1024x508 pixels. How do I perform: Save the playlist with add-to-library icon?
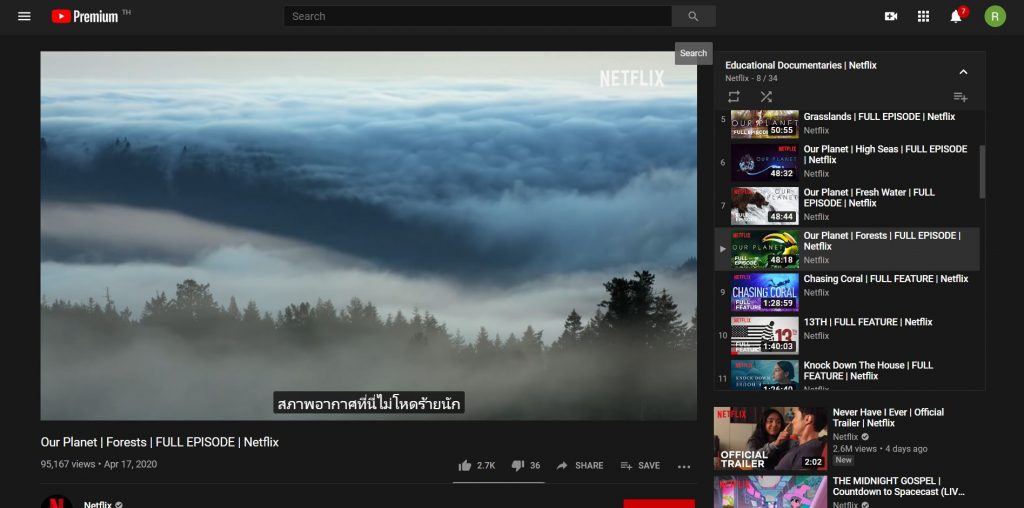pos(960,97)
